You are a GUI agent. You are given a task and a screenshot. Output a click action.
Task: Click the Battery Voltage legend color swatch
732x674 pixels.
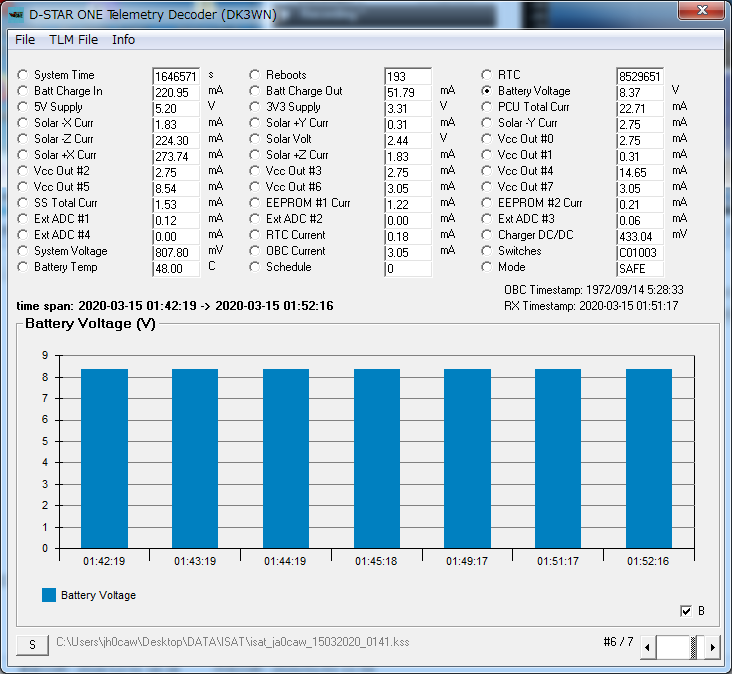coord(49,595)
